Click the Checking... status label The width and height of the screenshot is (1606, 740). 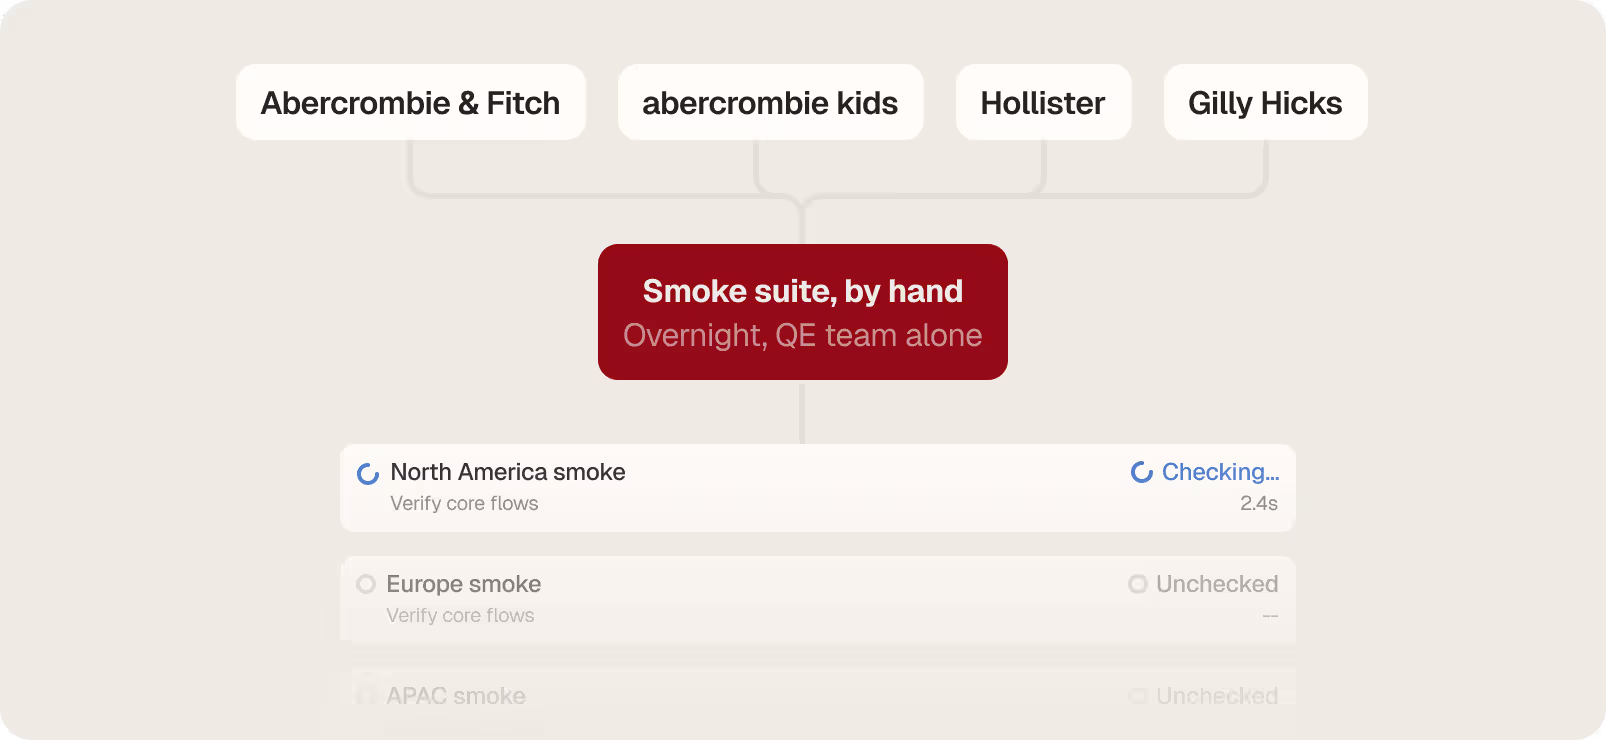(1220, 472)
